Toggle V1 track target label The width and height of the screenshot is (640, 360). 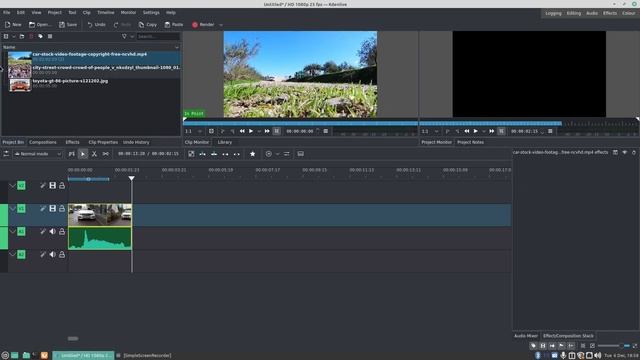[x=21, y=209]
